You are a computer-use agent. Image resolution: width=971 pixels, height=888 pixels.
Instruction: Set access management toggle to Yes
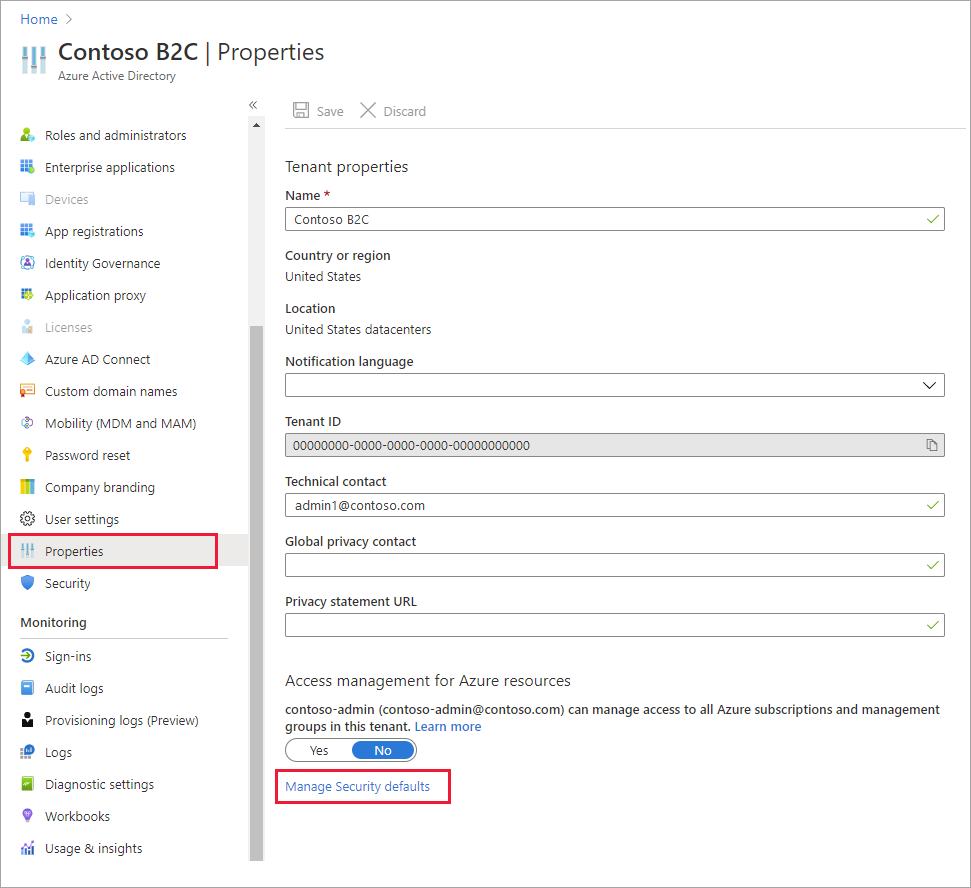click(x=319, y=750)
